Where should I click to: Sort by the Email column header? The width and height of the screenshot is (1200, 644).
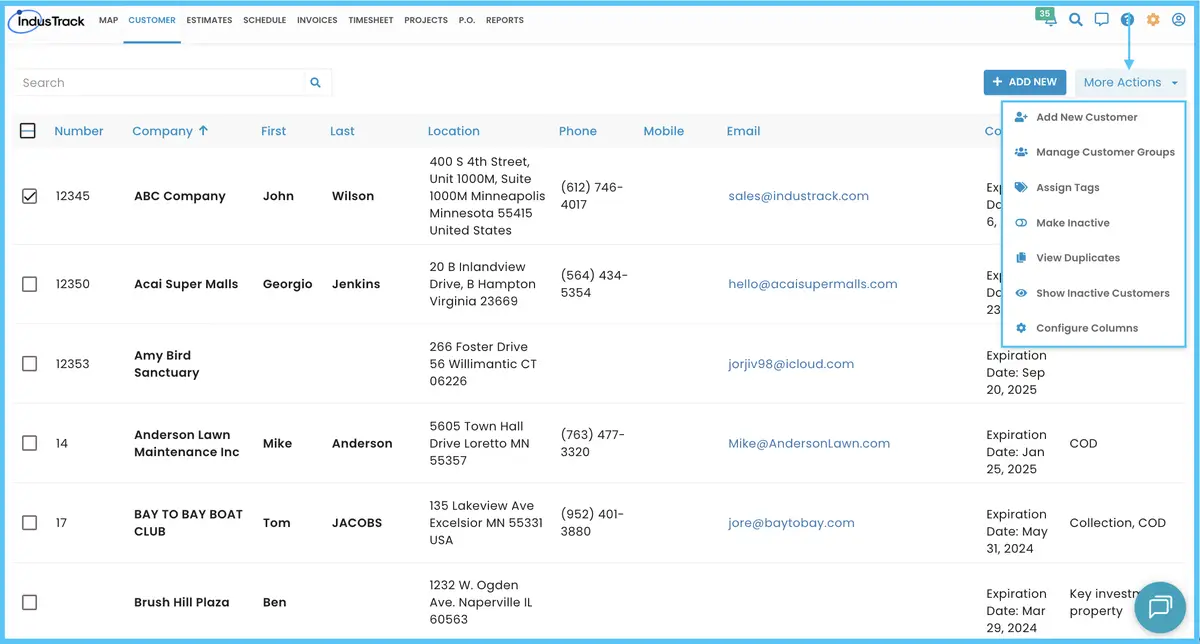744,131
